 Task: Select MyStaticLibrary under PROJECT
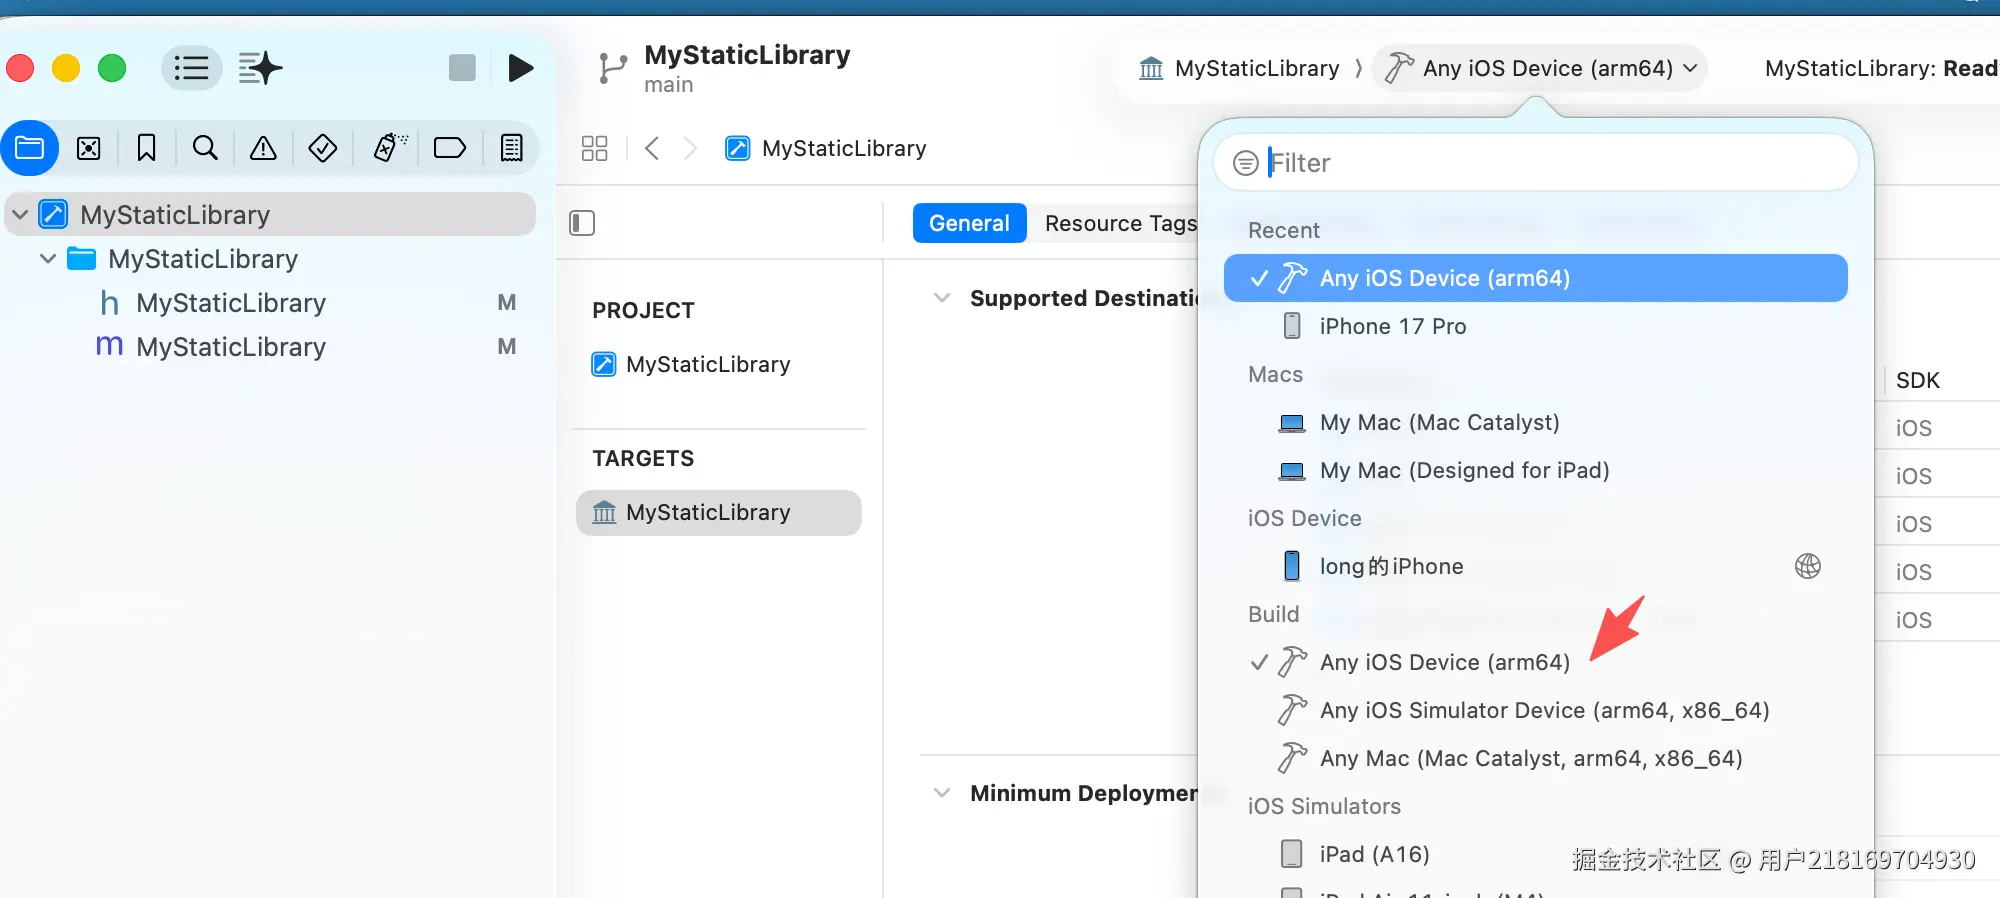[718, 364]
